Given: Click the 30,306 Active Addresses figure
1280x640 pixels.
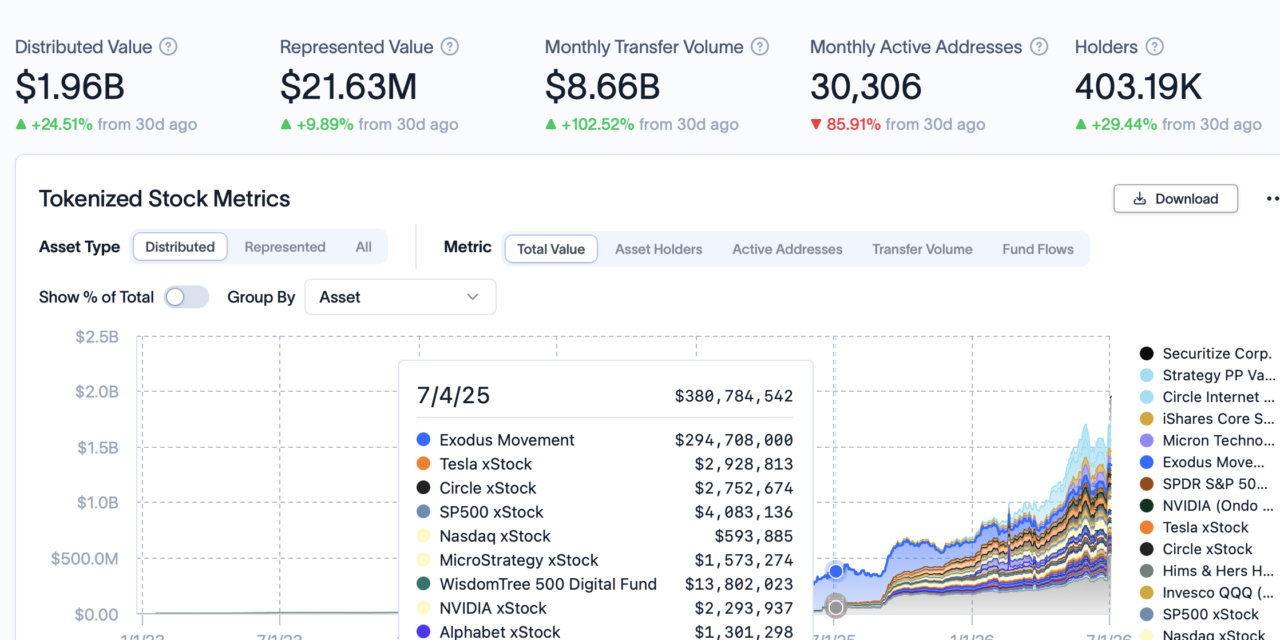Looking at the screenshot, I should click(866, 87).
